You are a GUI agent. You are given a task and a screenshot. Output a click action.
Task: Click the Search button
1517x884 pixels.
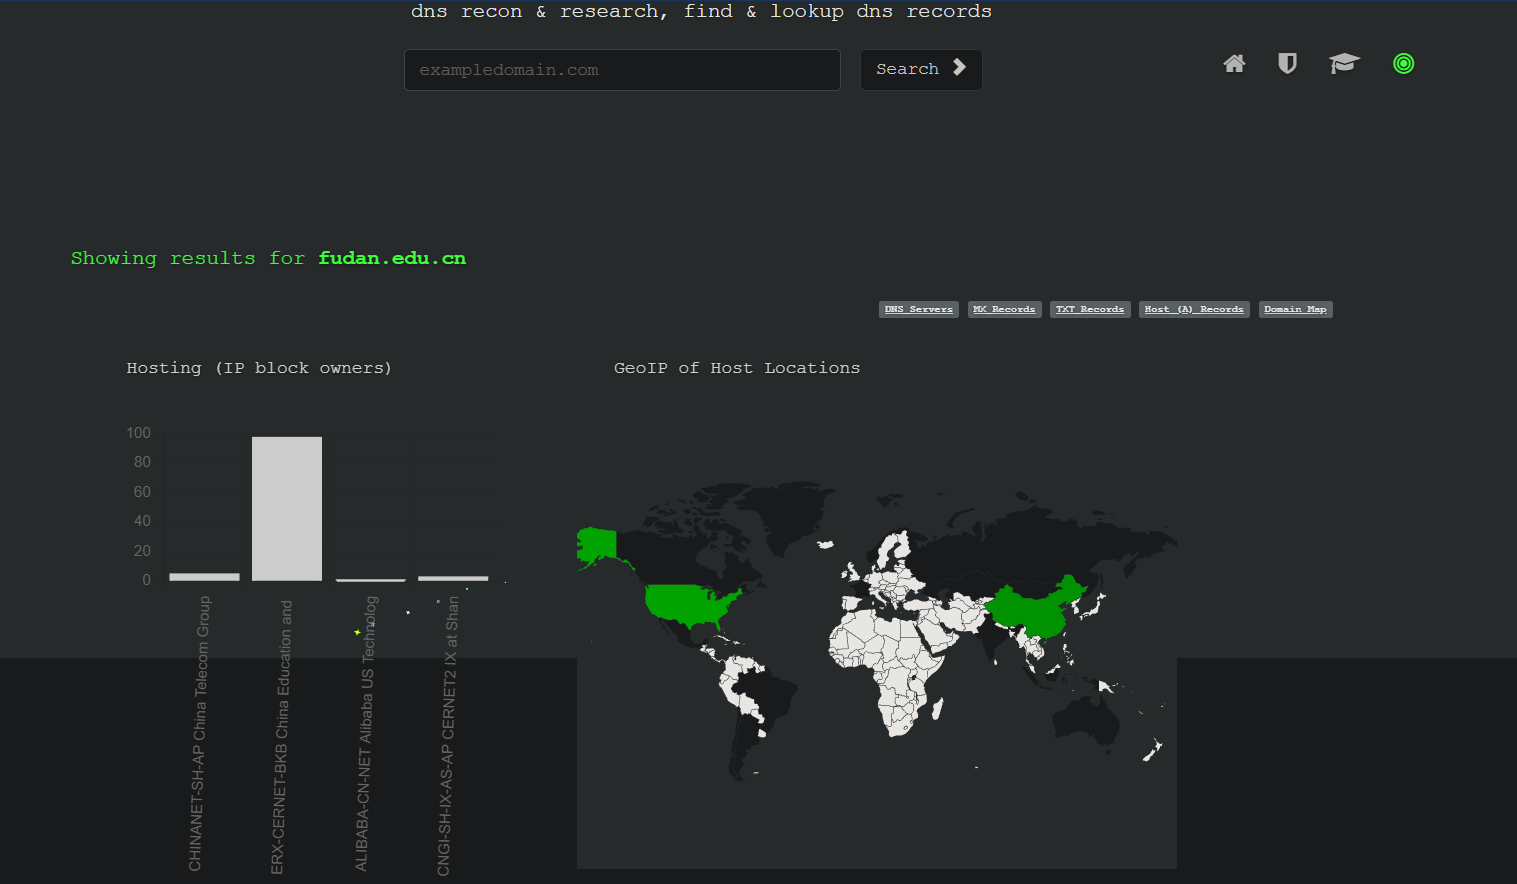(x=921, y=70)
